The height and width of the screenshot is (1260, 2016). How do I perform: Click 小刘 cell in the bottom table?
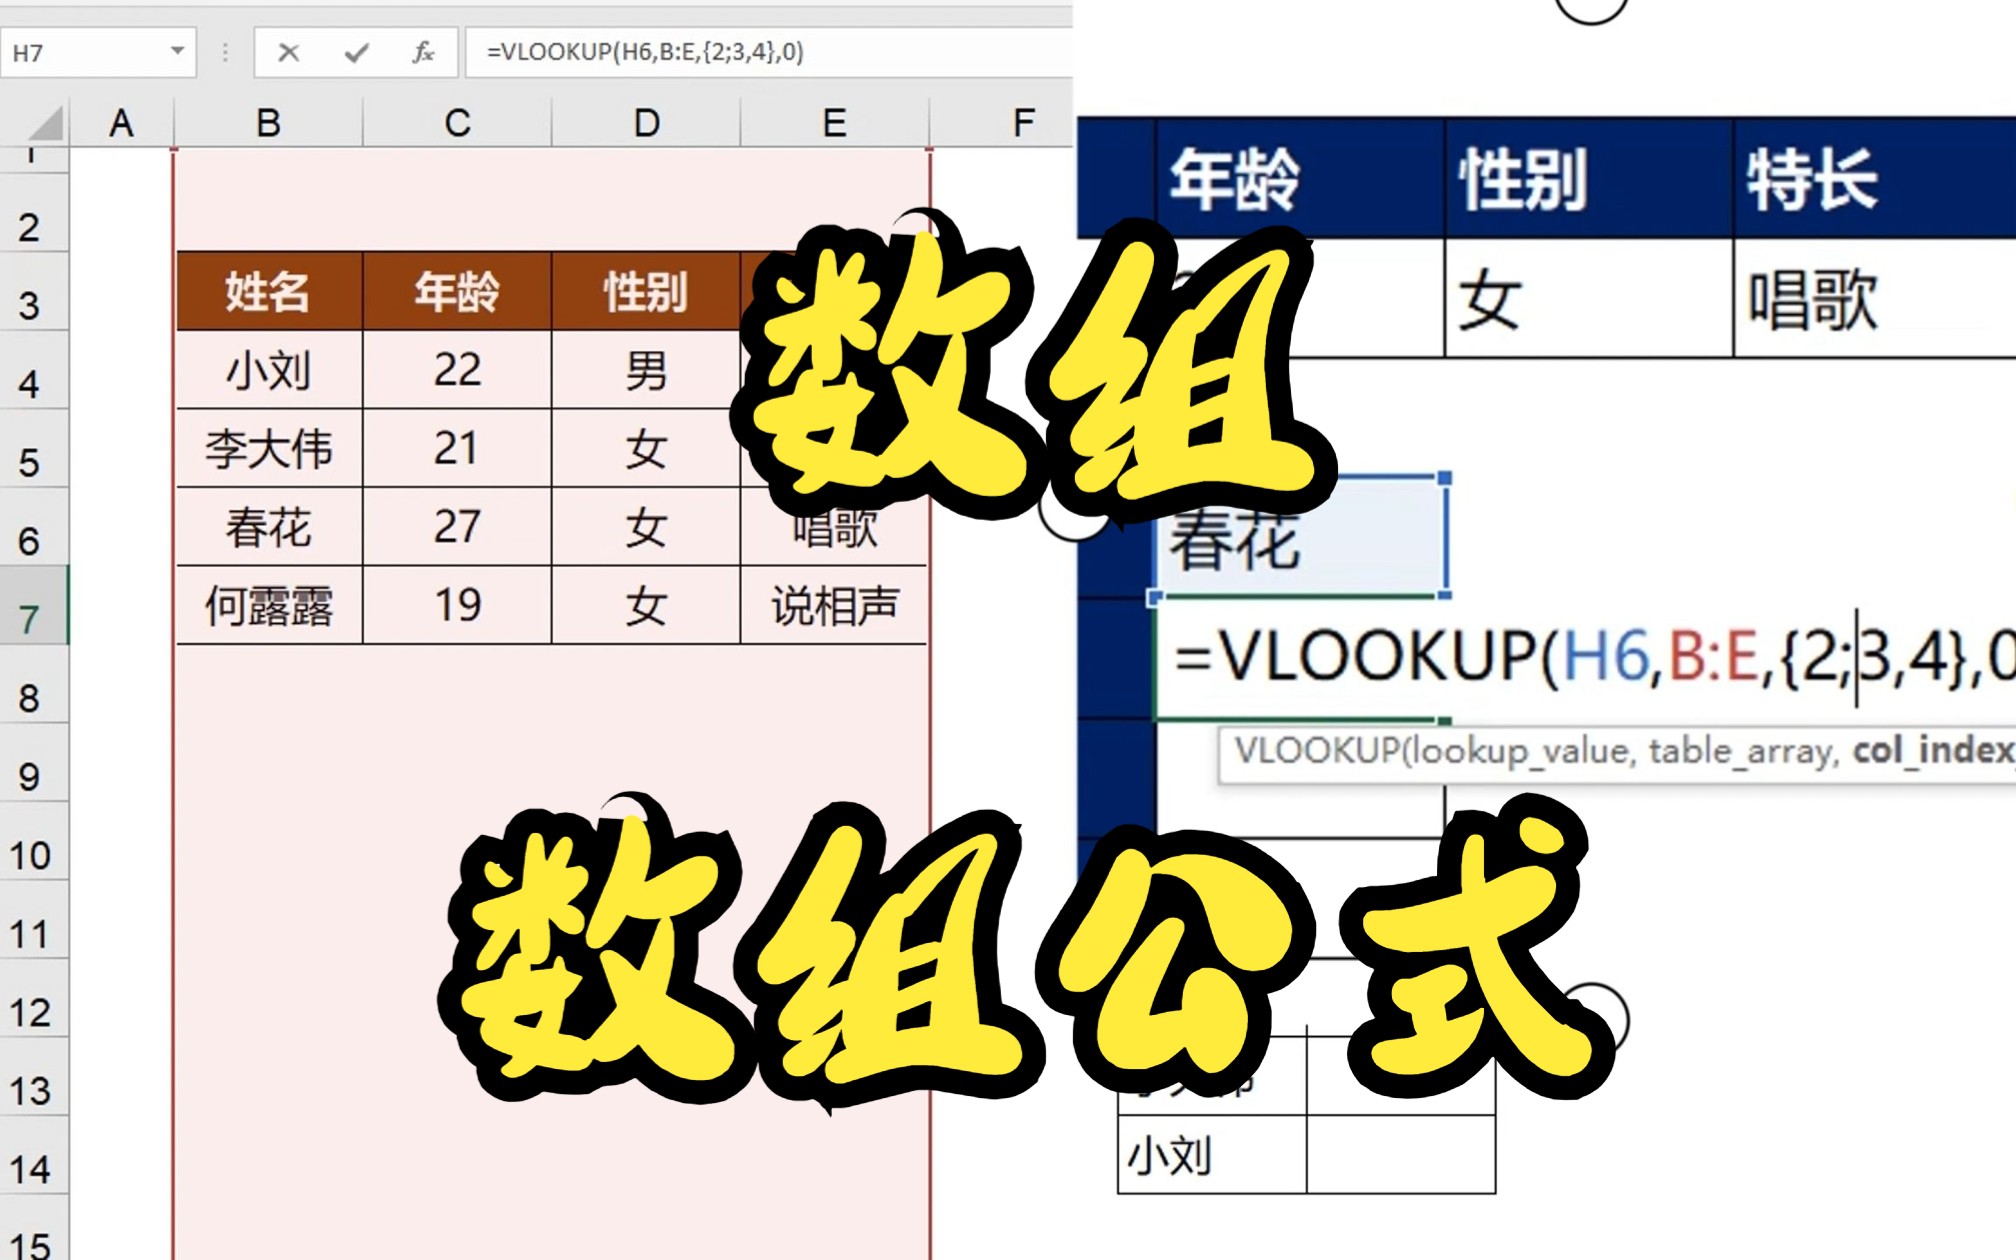pos(1212,1155)
